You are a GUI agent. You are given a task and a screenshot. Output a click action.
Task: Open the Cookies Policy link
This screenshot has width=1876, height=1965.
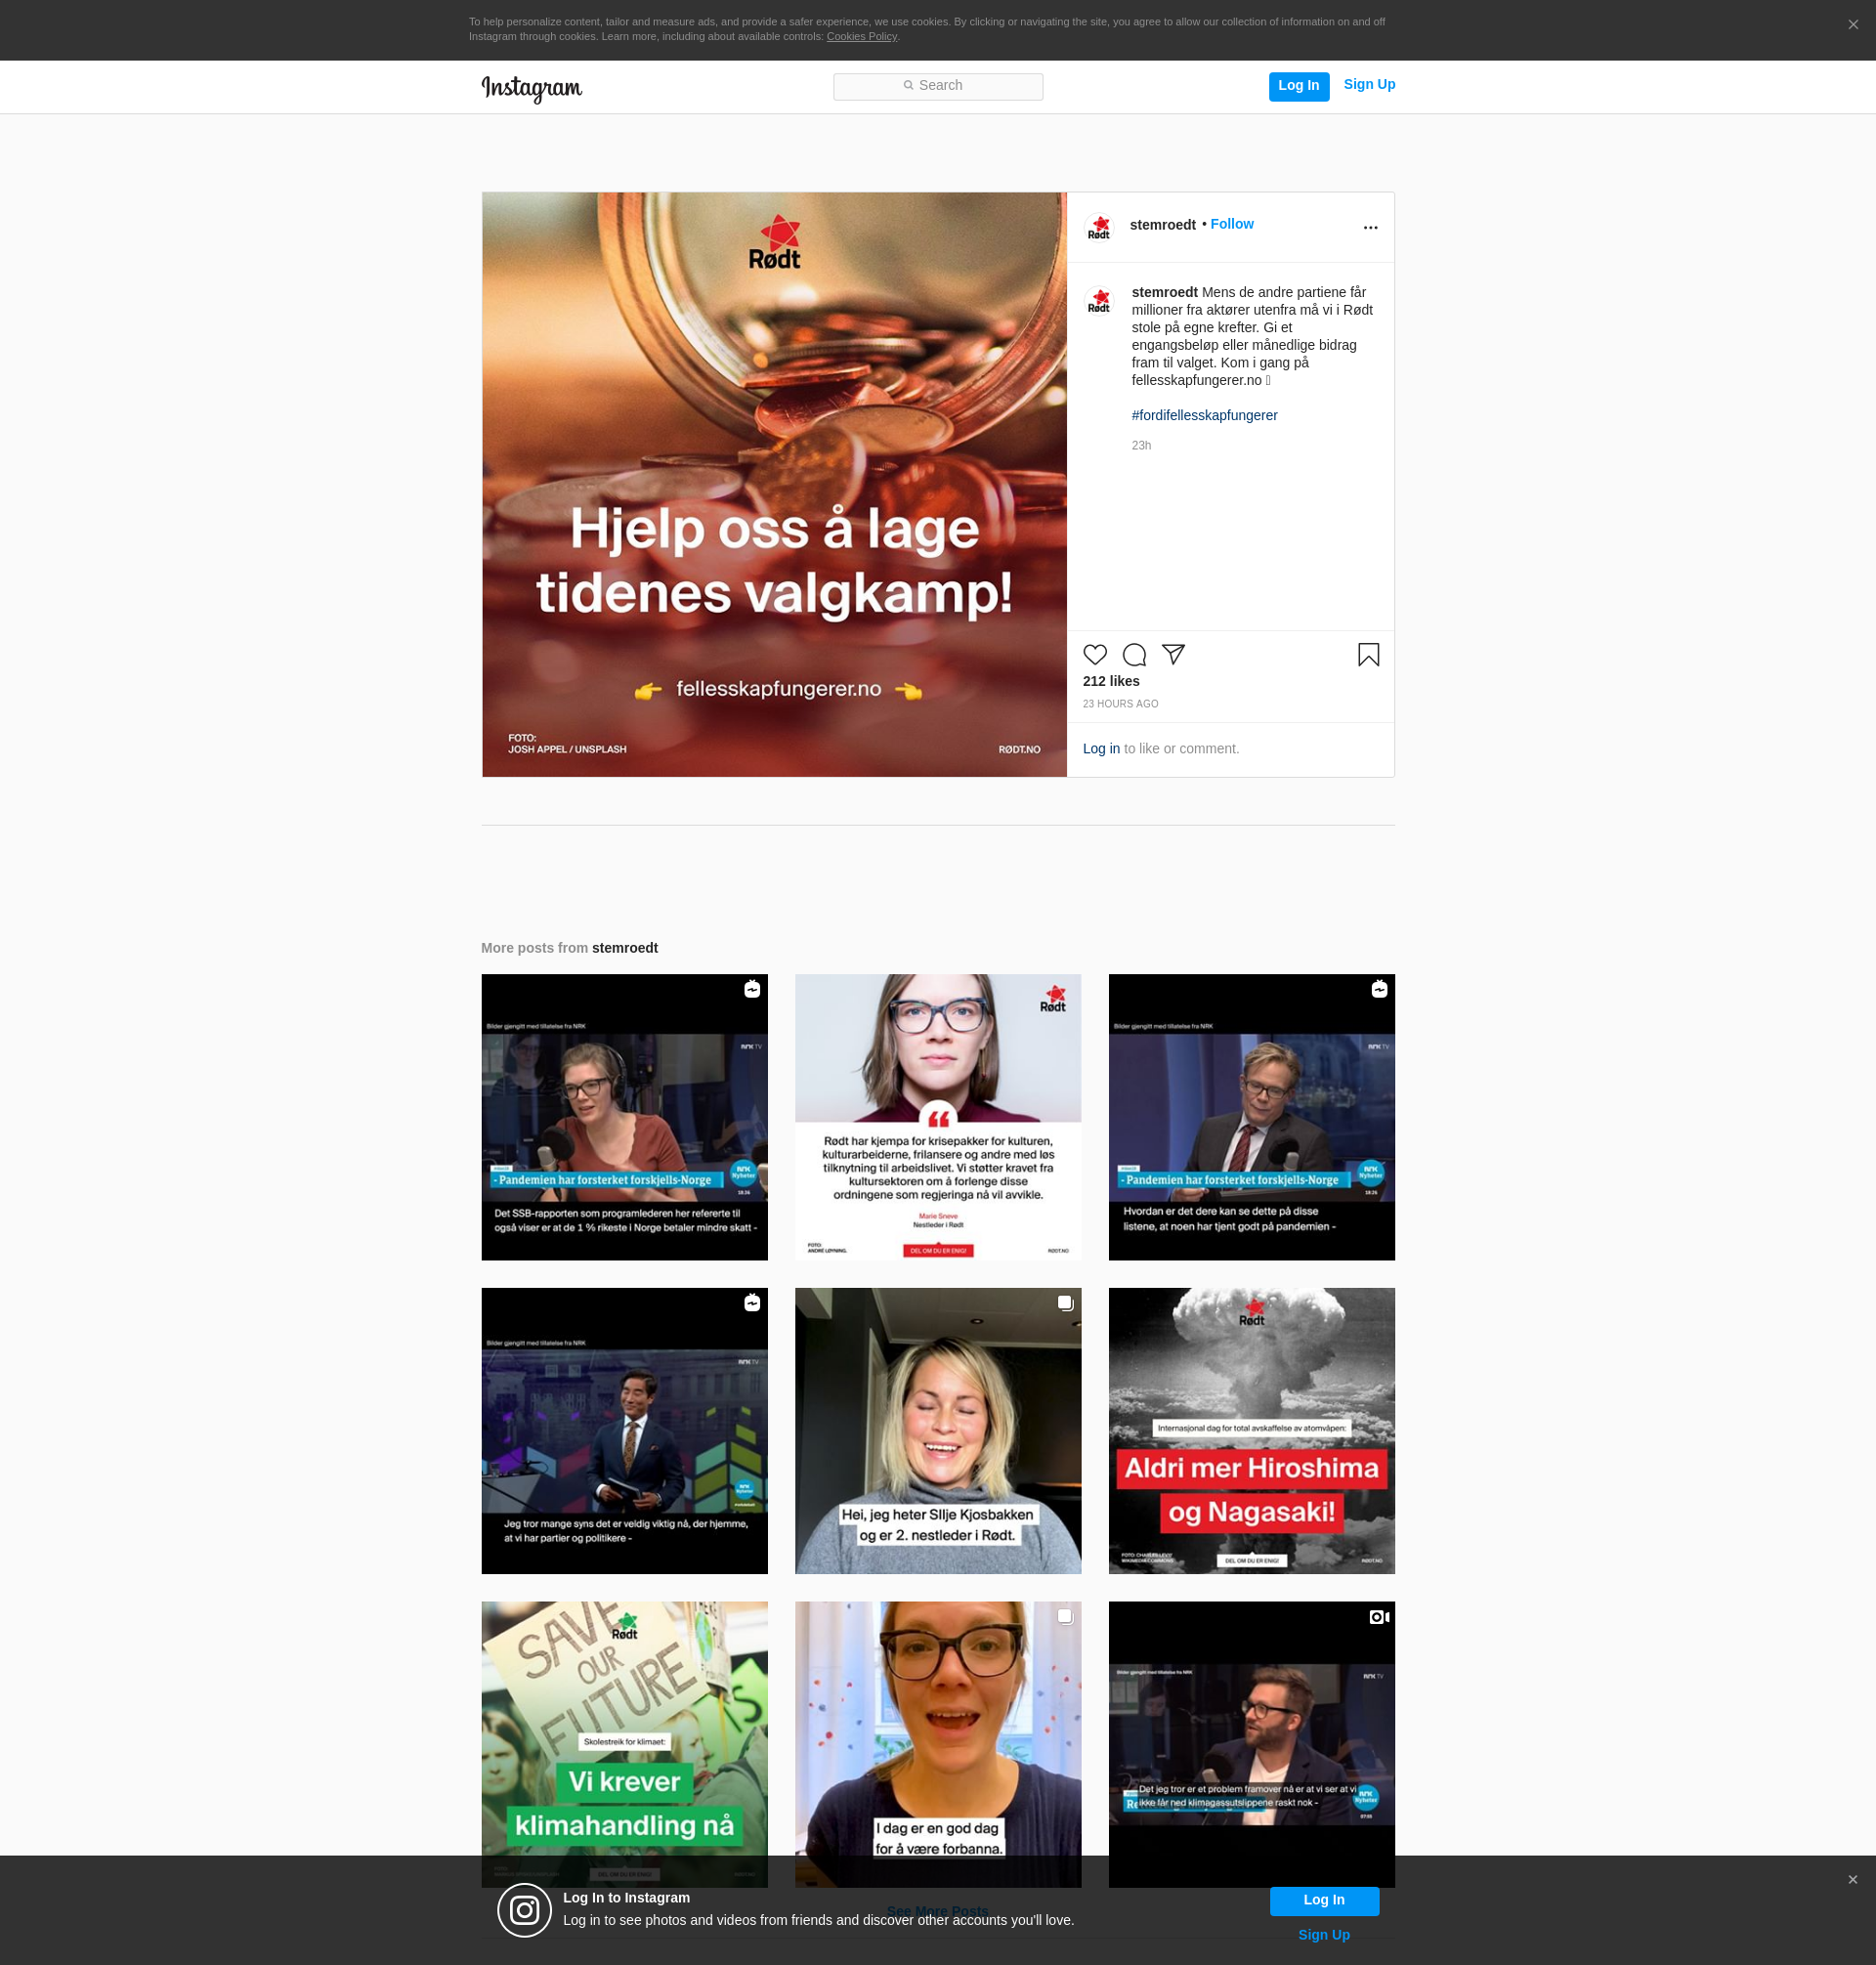pos(861,37)
